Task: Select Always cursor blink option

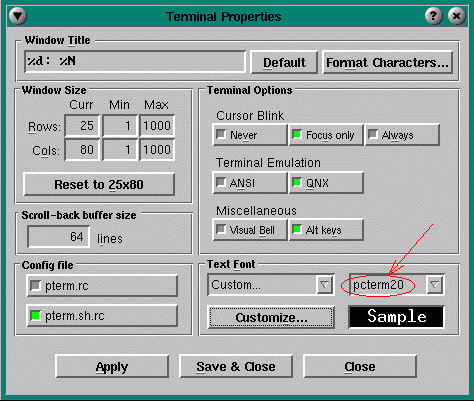Action: point(402,135)
